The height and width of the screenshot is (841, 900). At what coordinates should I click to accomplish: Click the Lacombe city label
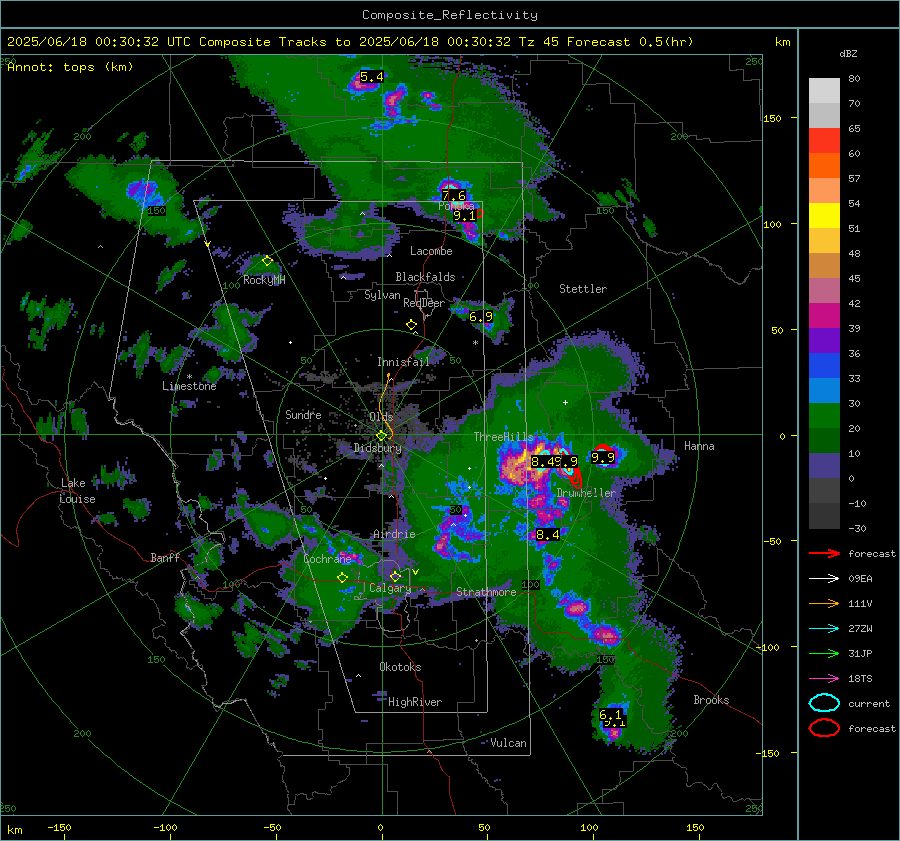pyautogui.click(x=431, y=251)
